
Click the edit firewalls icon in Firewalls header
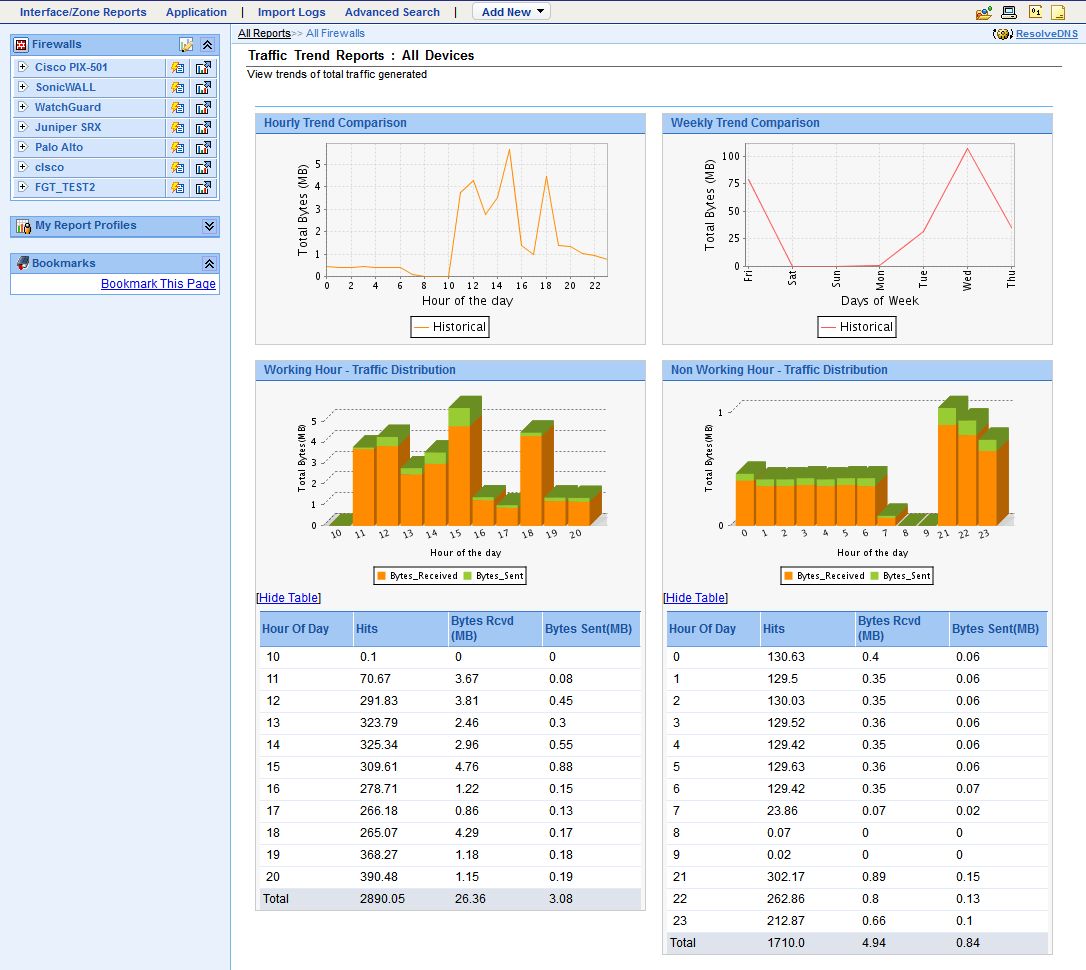coord(186,45)
